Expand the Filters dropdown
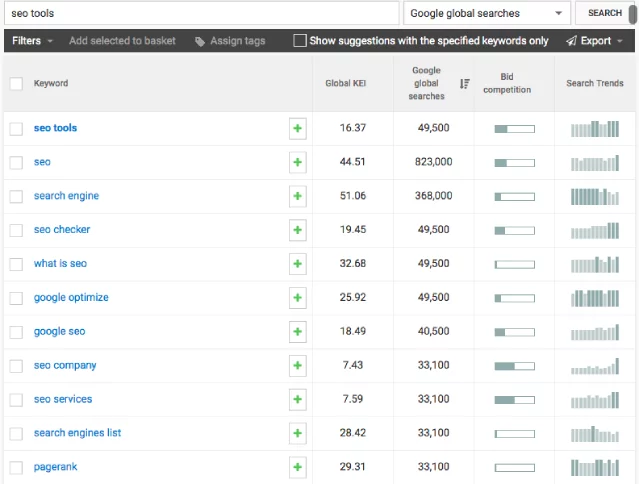 click(x=33, y=41)
